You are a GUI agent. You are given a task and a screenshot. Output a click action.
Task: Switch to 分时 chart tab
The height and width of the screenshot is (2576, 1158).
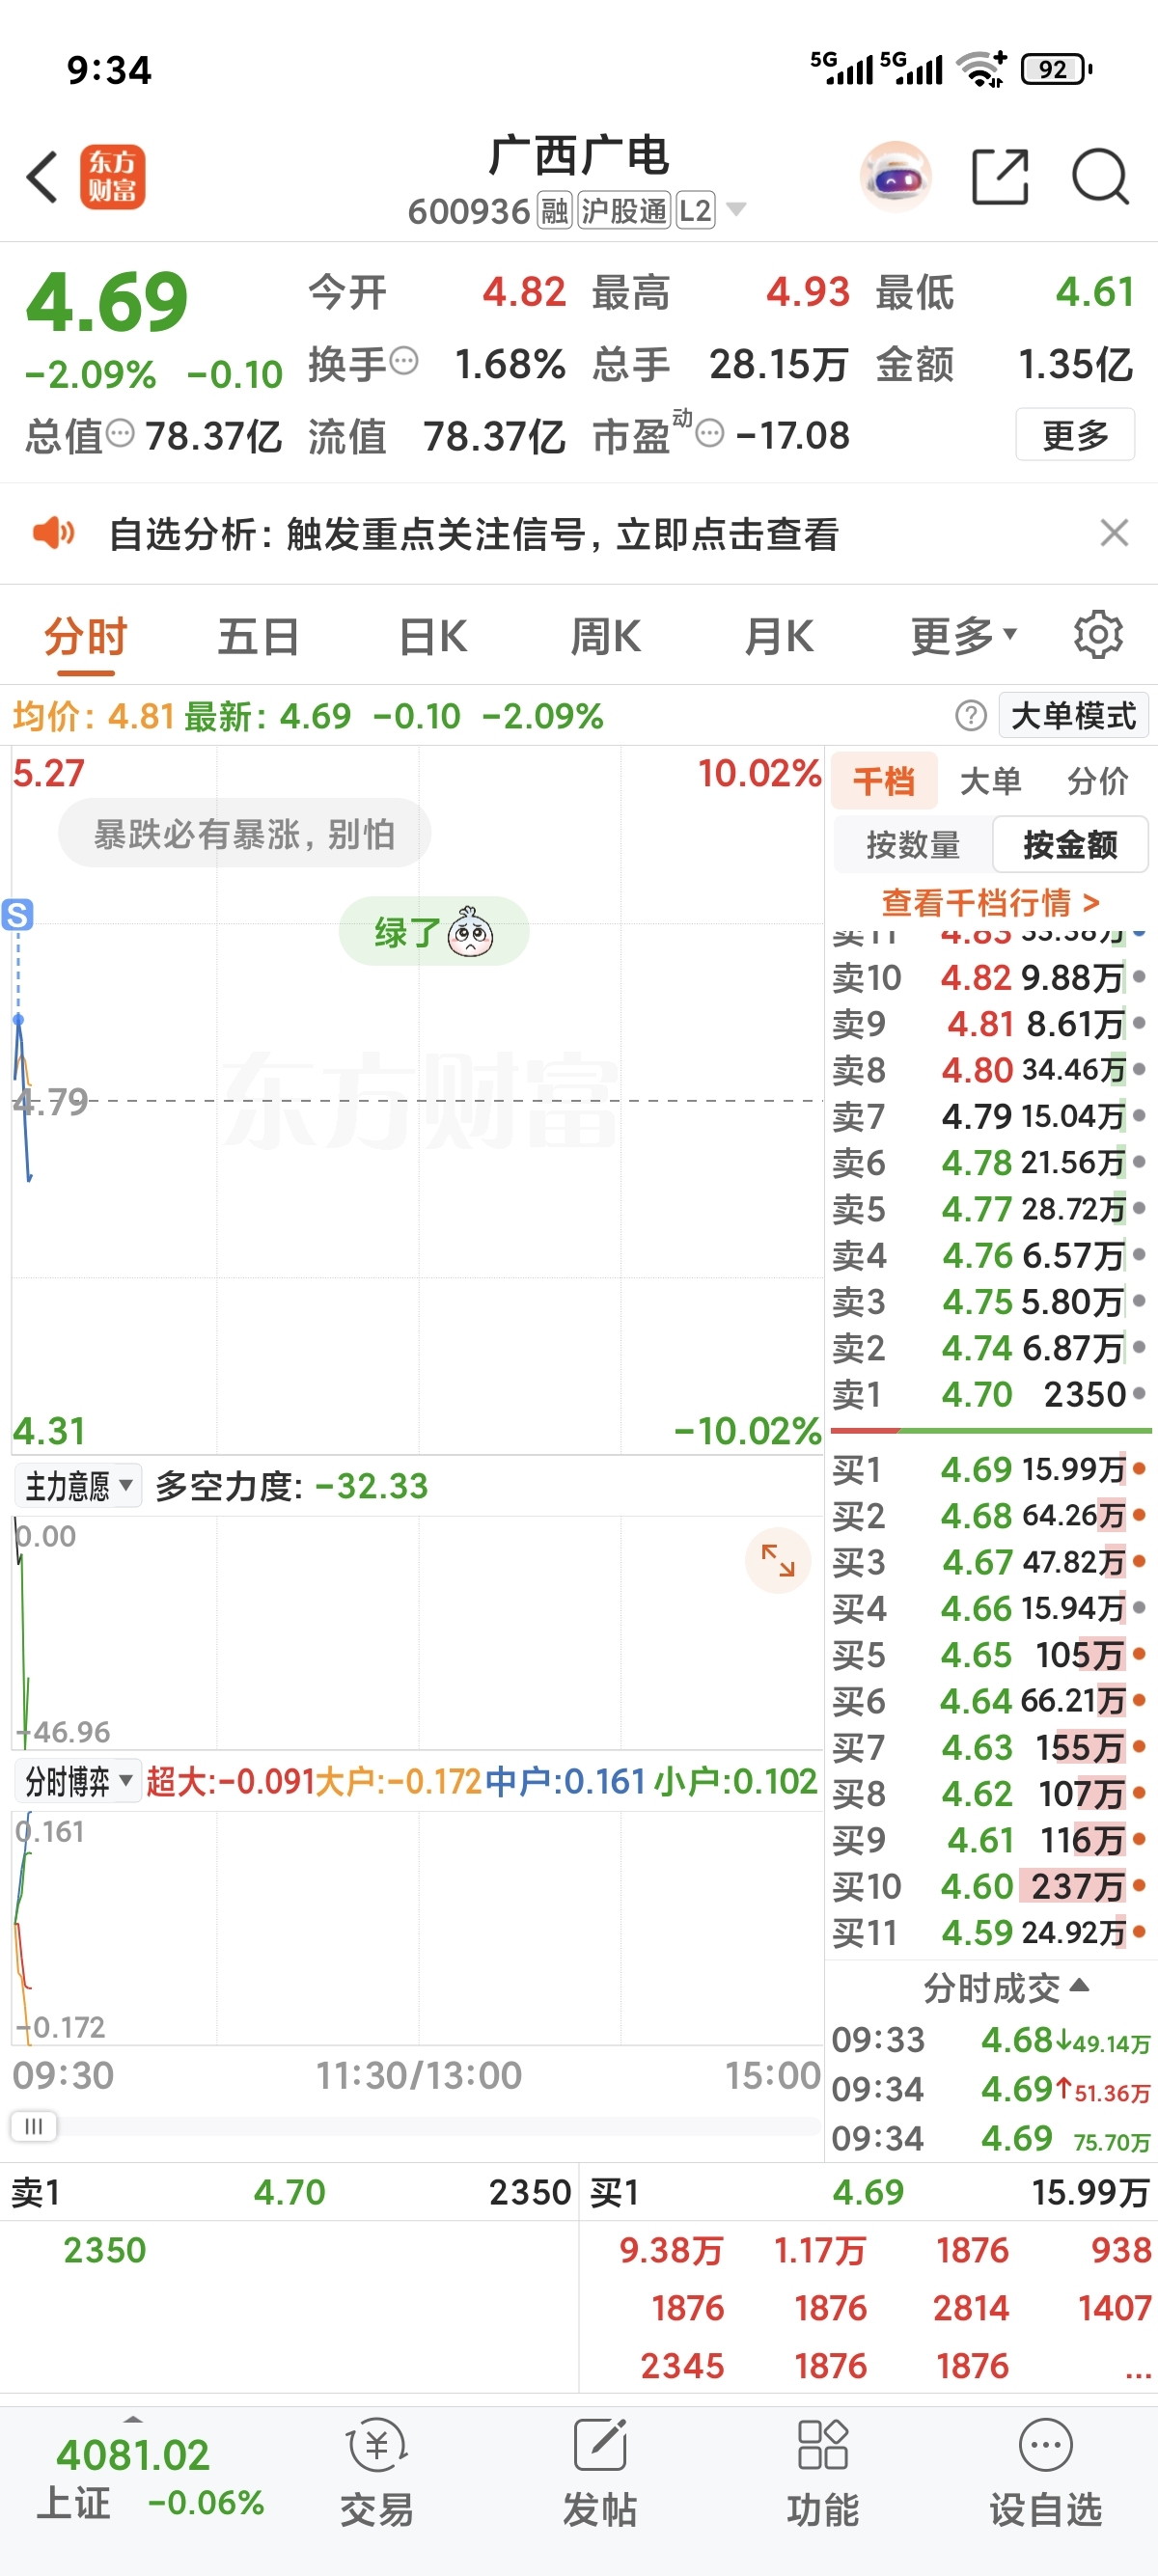click(x=86, y=636)
